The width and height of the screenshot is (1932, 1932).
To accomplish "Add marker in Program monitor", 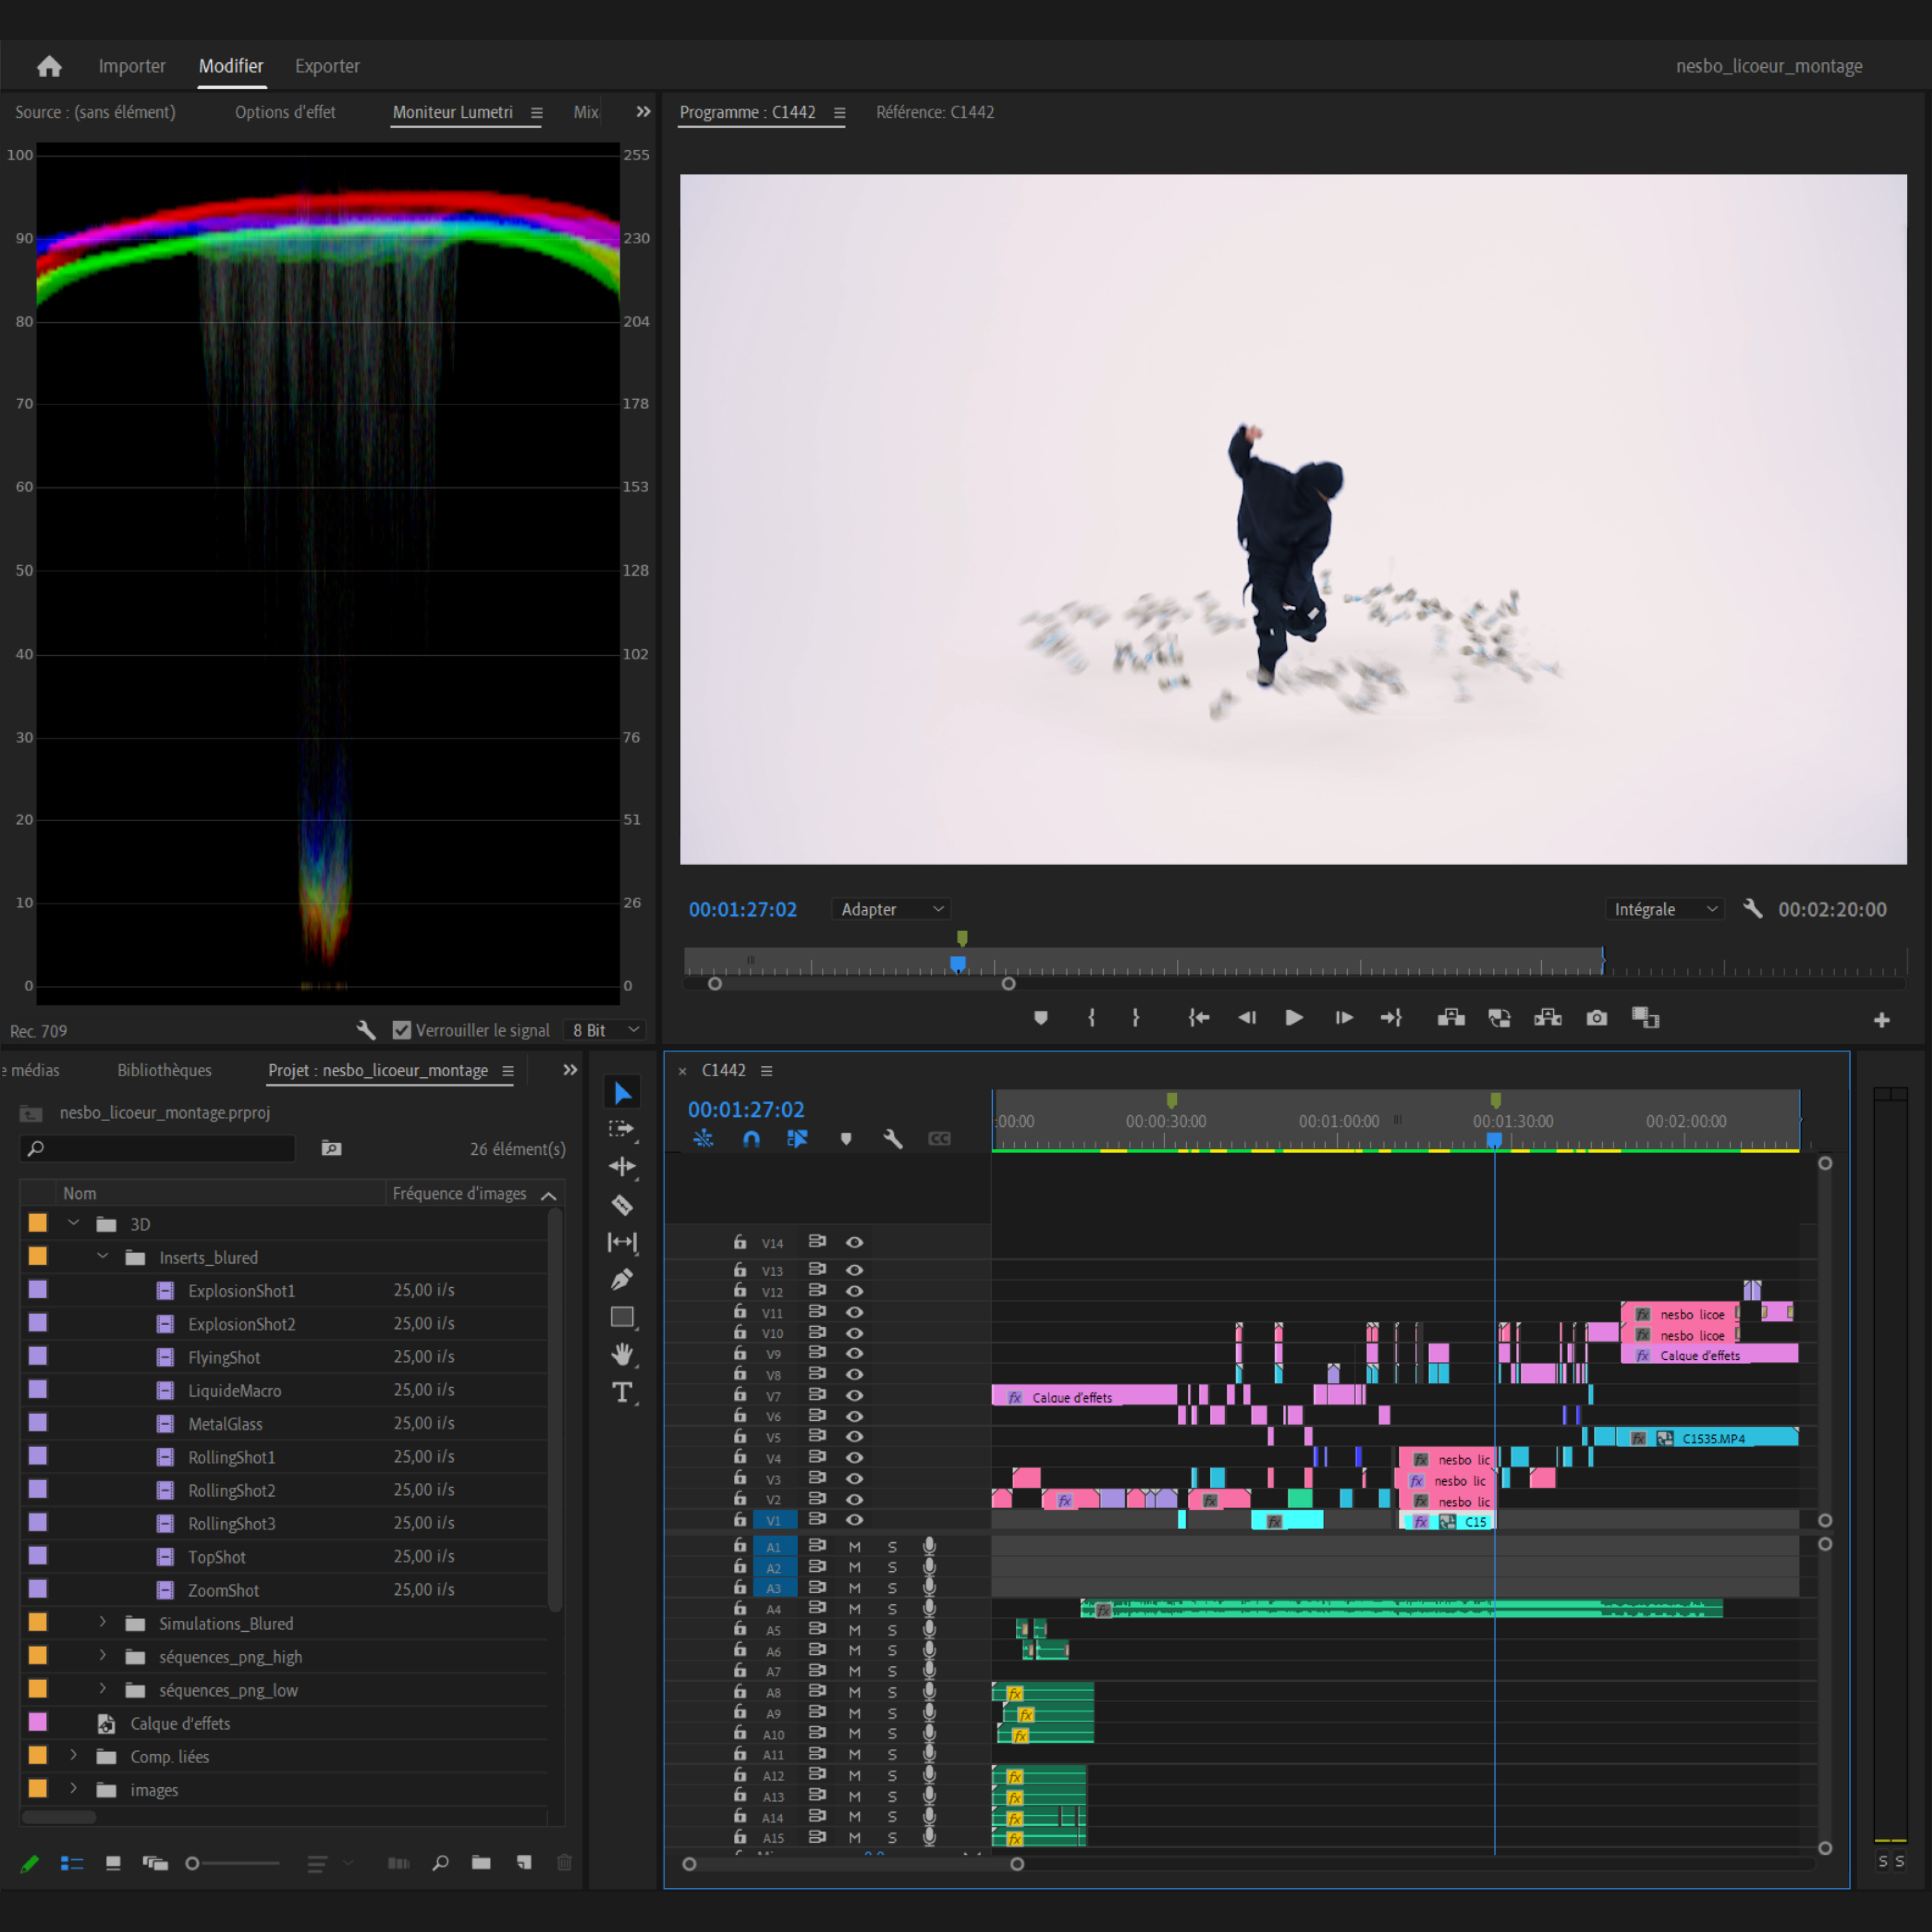I will [x=1041, y=1018].
